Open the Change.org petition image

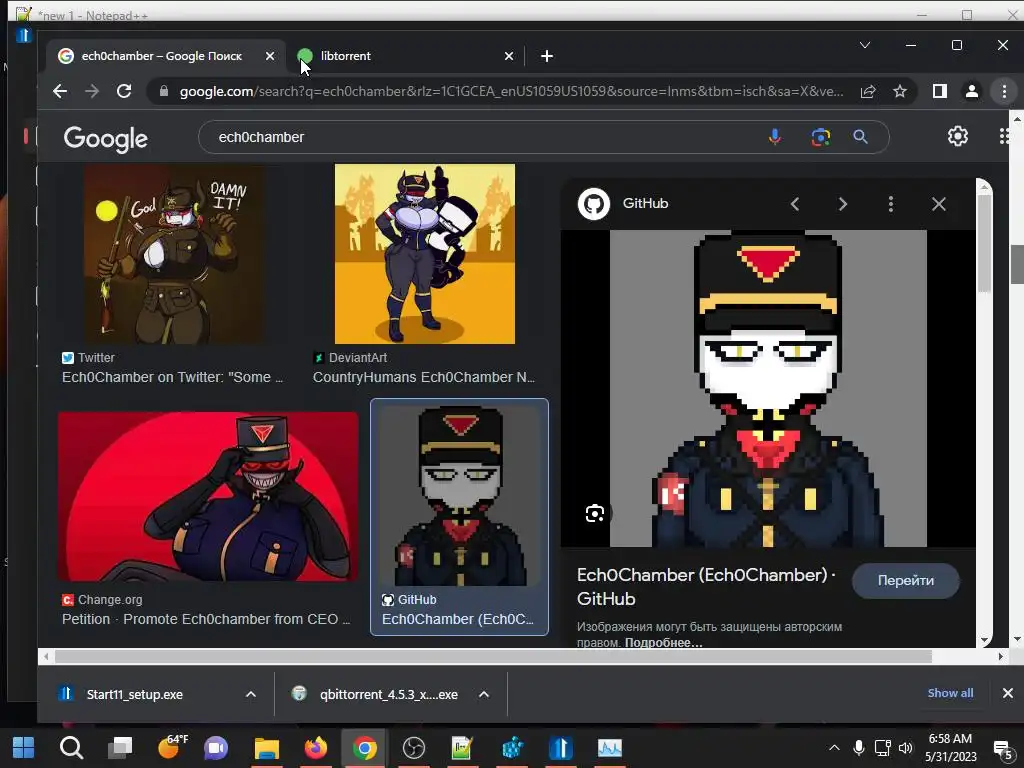(x=208, y=496)
